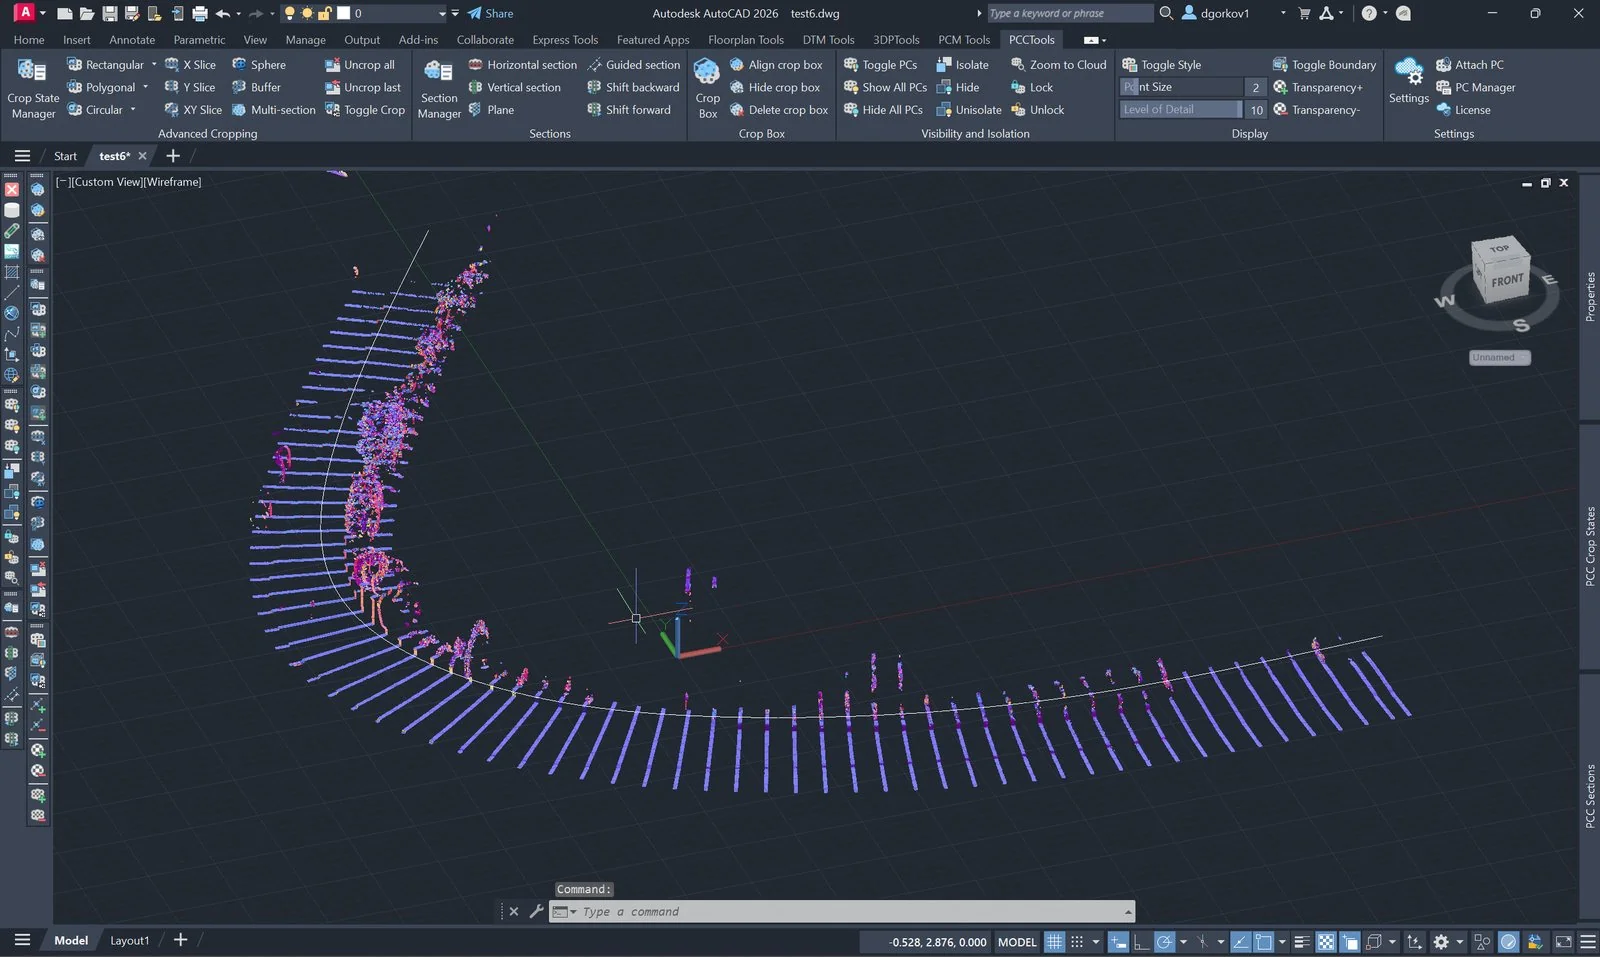Activate the XY Slice tool
Image resolution: width=1600 pixels, height=957 pixels.
pos(193,110)
